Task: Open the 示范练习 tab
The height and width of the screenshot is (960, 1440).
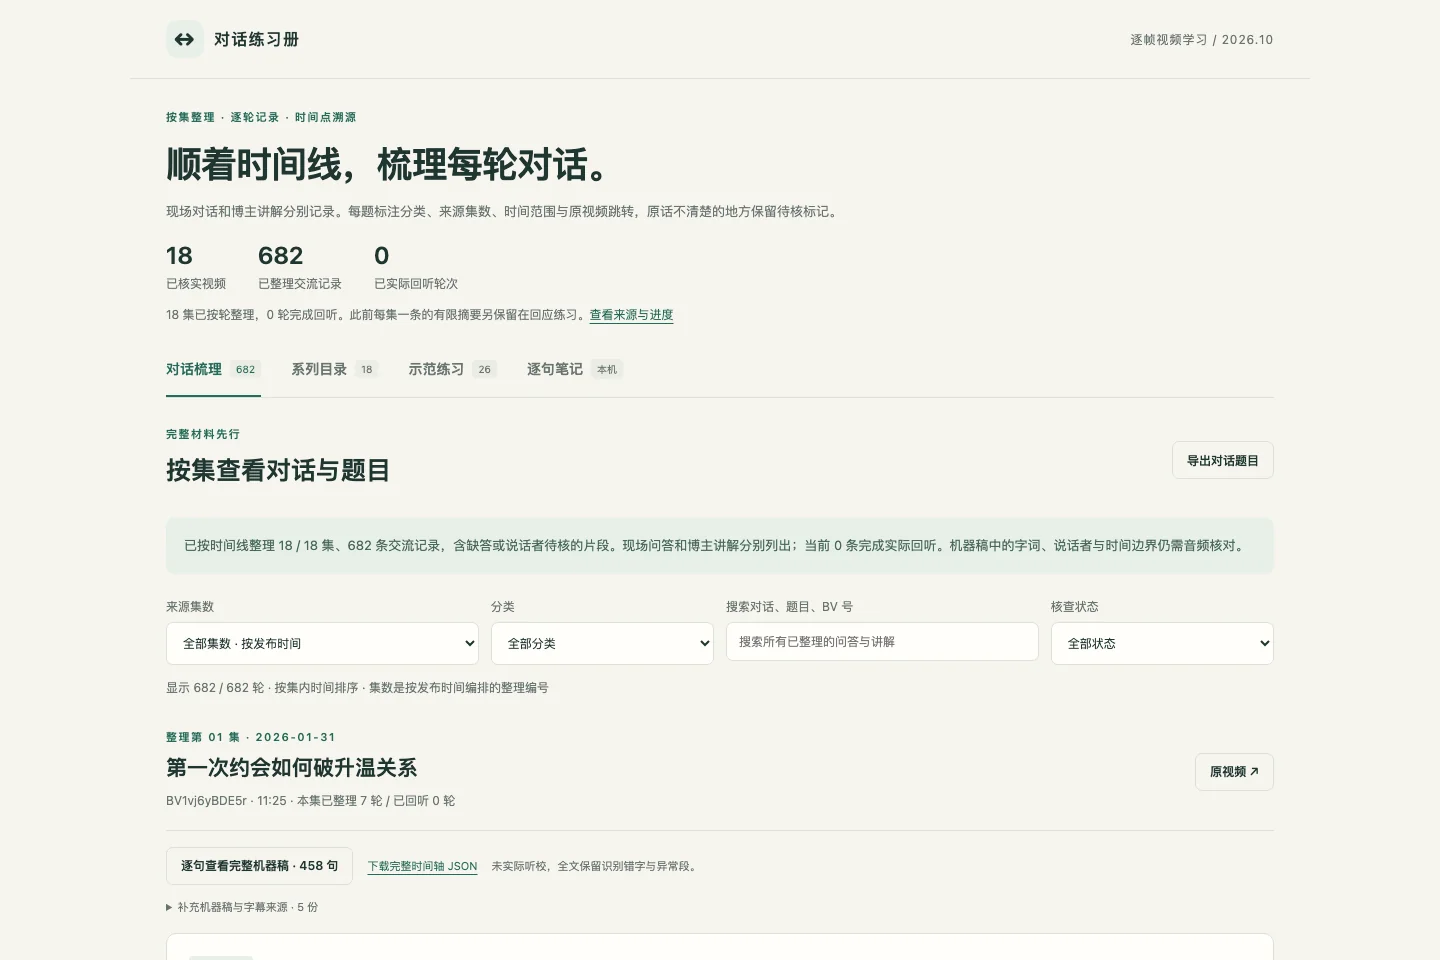Action: pos(452,369)
